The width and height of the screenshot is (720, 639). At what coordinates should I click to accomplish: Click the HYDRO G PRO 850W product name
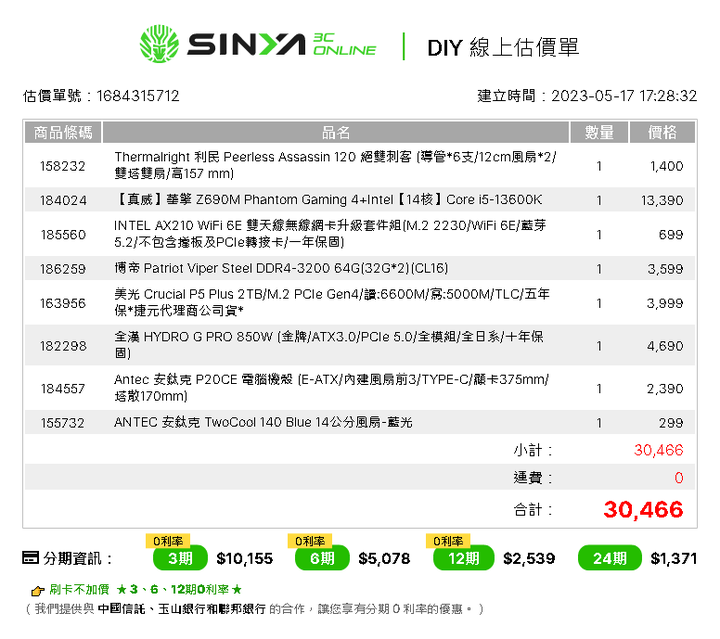click(329, 345)
